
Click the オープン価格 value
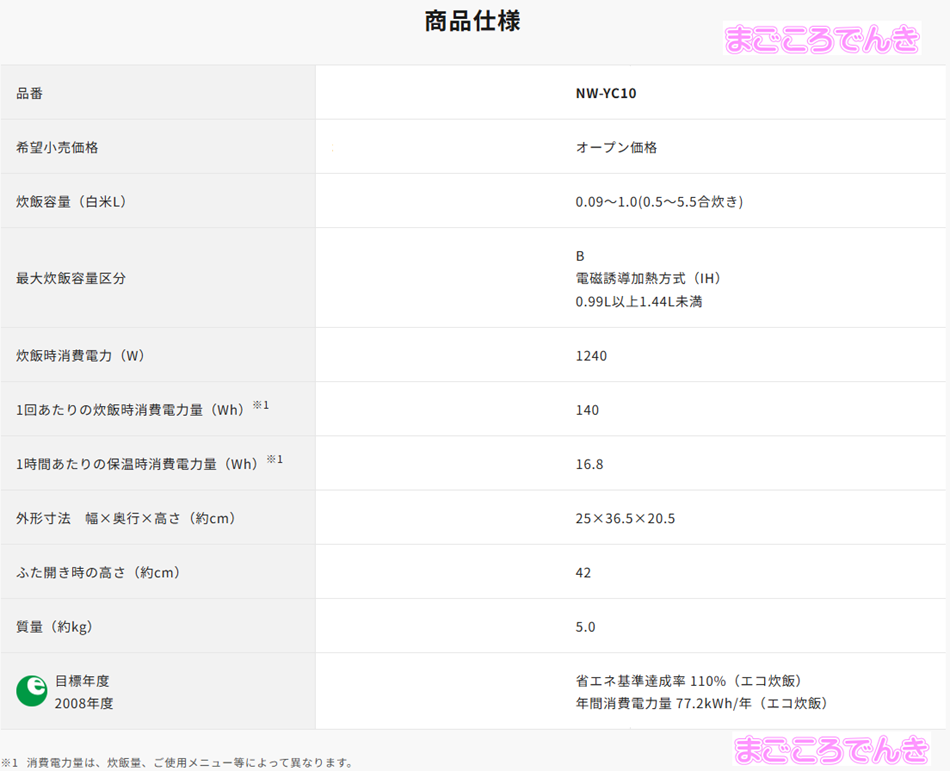(616, 147)
